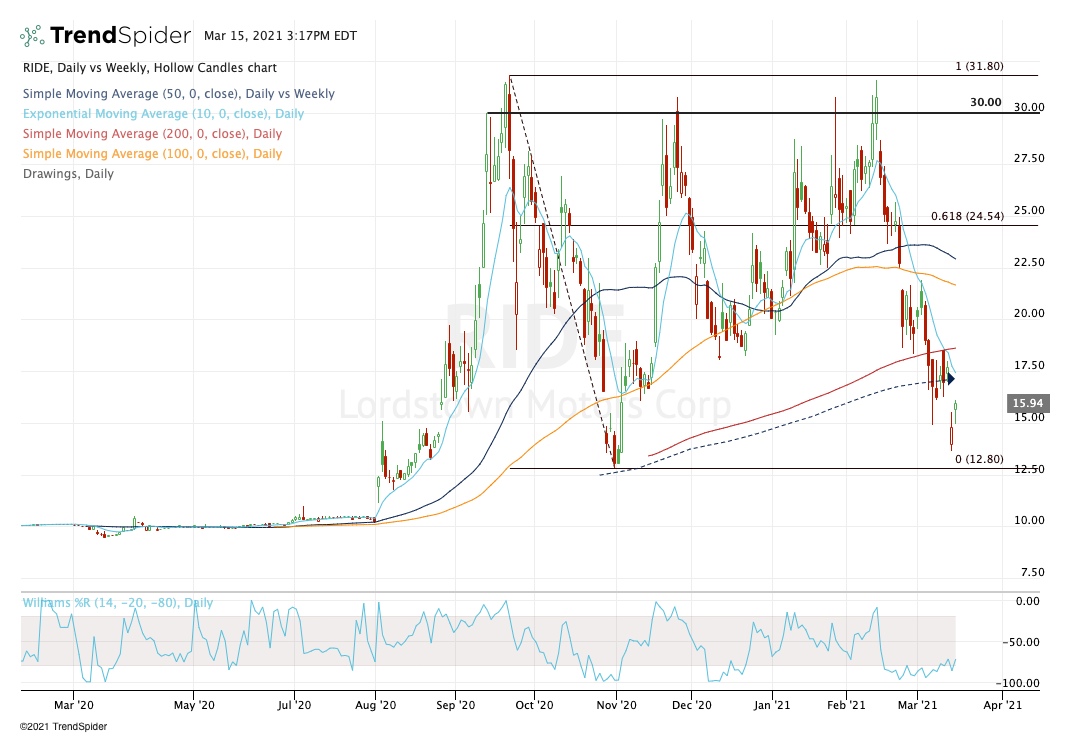Select the Exponential Moving Average 10 legend entry
Screen dimensions: 1070x736
tap(162, 114)
